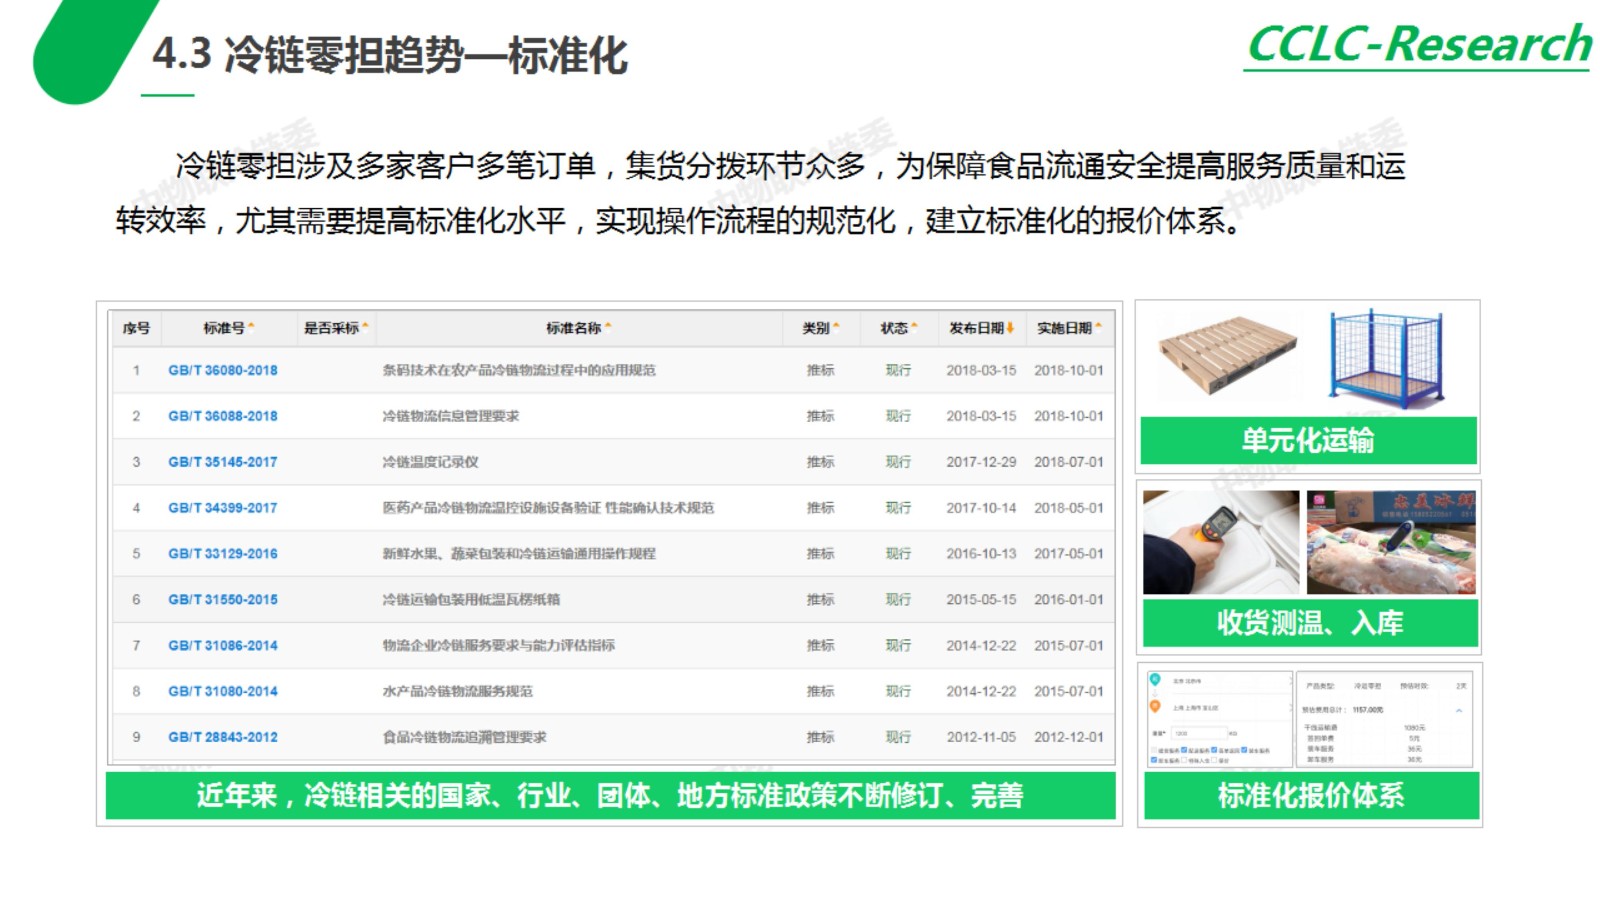Image resolution: width=1600 pixels, height=899 pixels.
Task: Sort table by 标准号 column header
Action: pyautogui.click(x=228, y=328)
